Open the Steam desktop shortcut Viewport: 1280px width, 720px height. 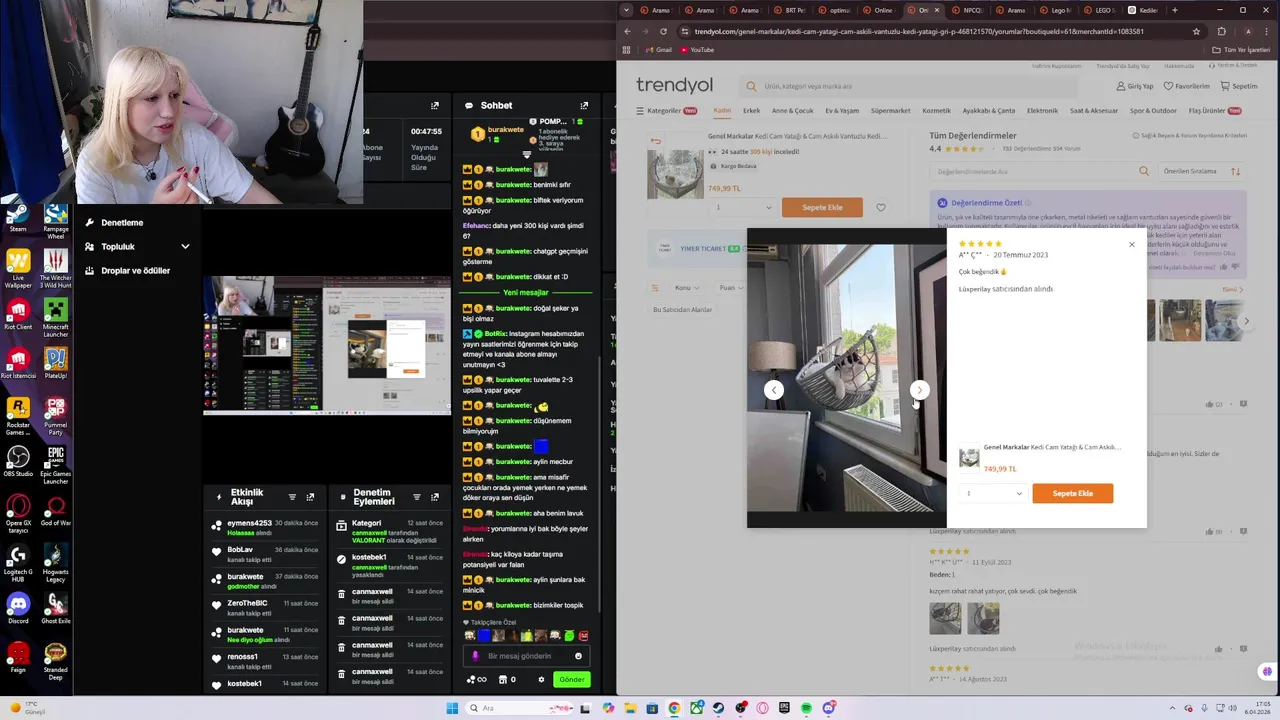18,218
